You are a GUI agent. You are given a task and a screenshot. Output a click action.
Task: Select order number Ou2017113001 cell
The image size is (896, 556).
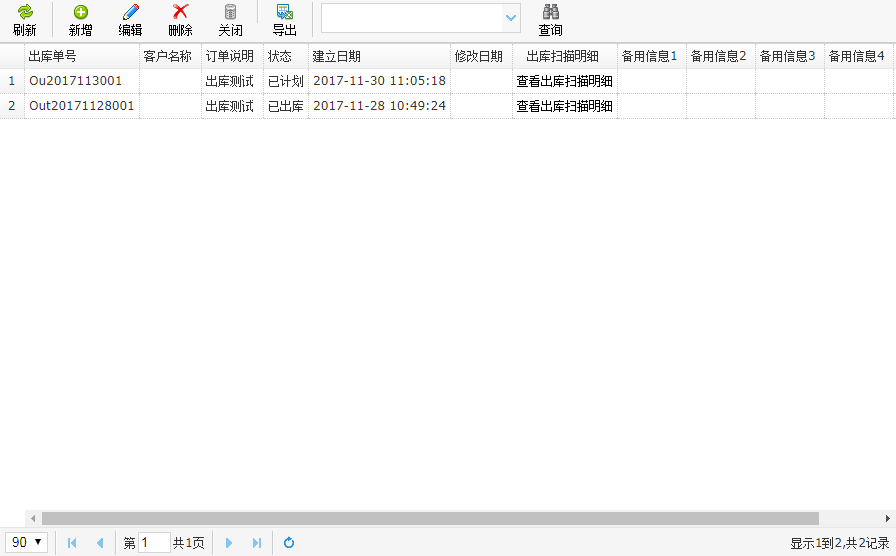pyautogui.click(x=82, y=81)
